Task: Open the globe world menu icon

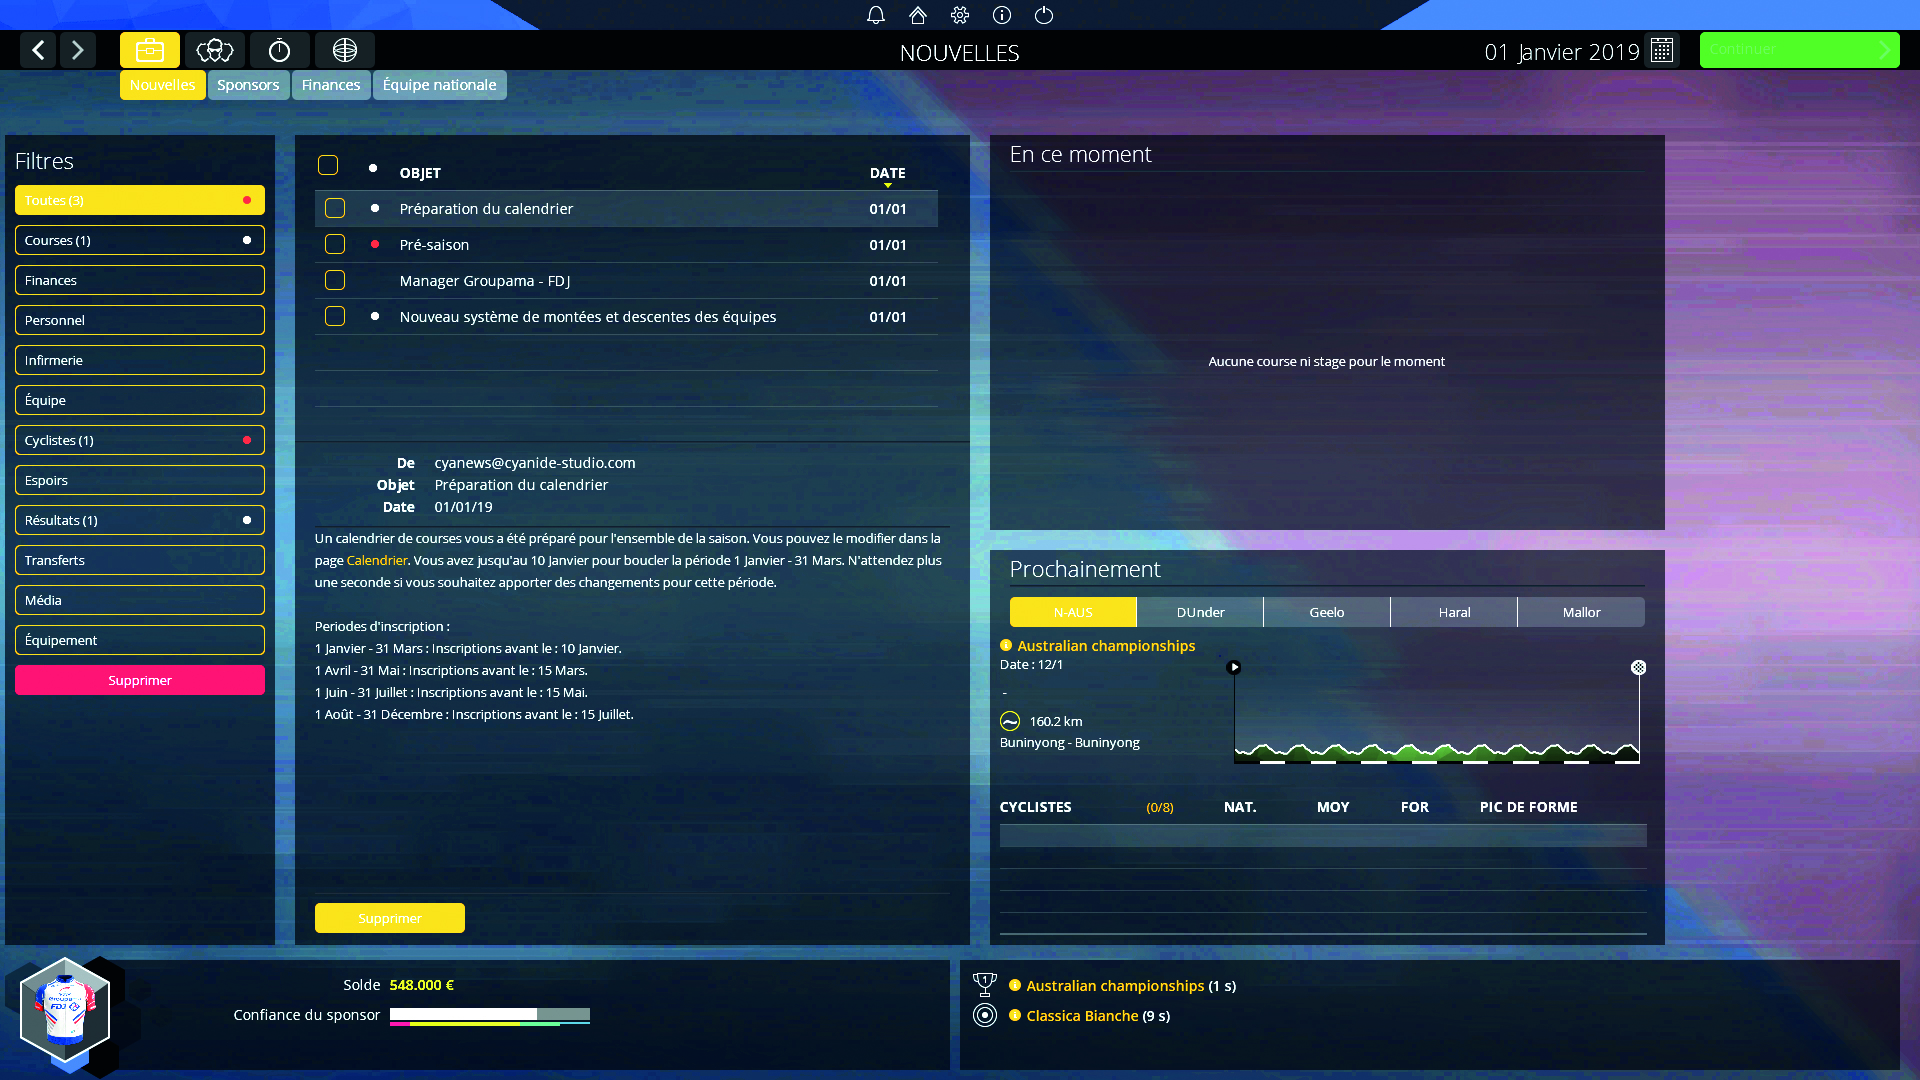Action: 345,50
